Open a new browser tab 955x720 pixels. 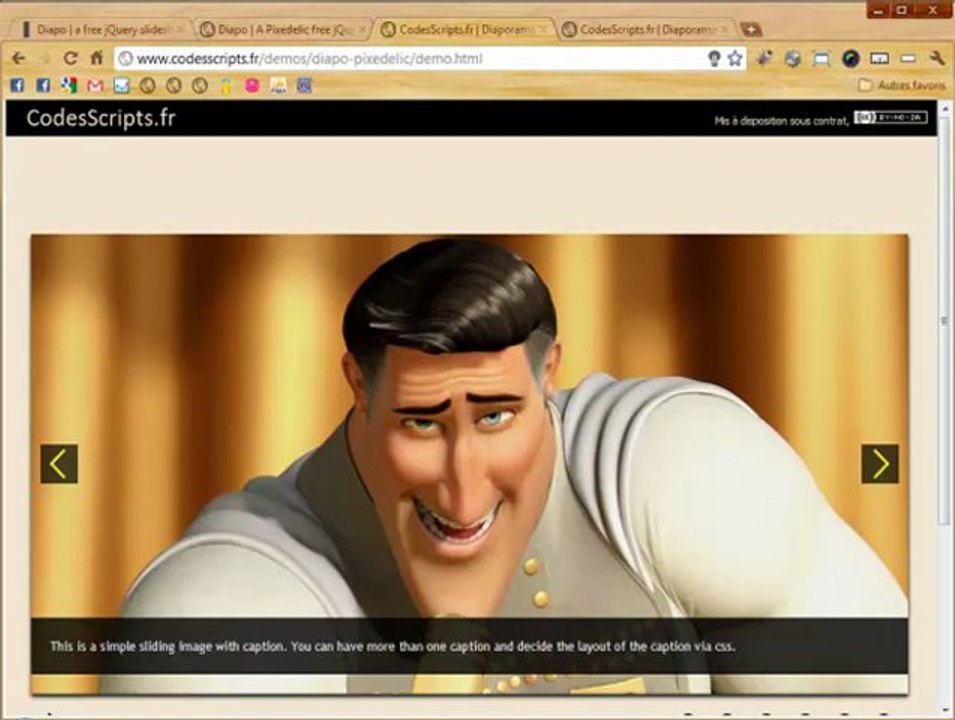coord(751,29)
